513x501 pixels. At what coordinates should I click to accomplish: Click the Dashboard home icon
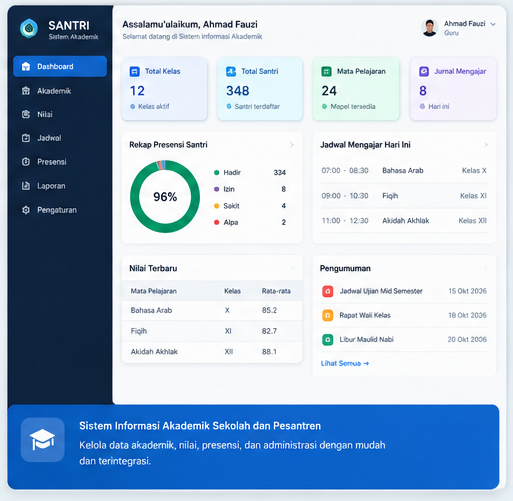point(26,66)
